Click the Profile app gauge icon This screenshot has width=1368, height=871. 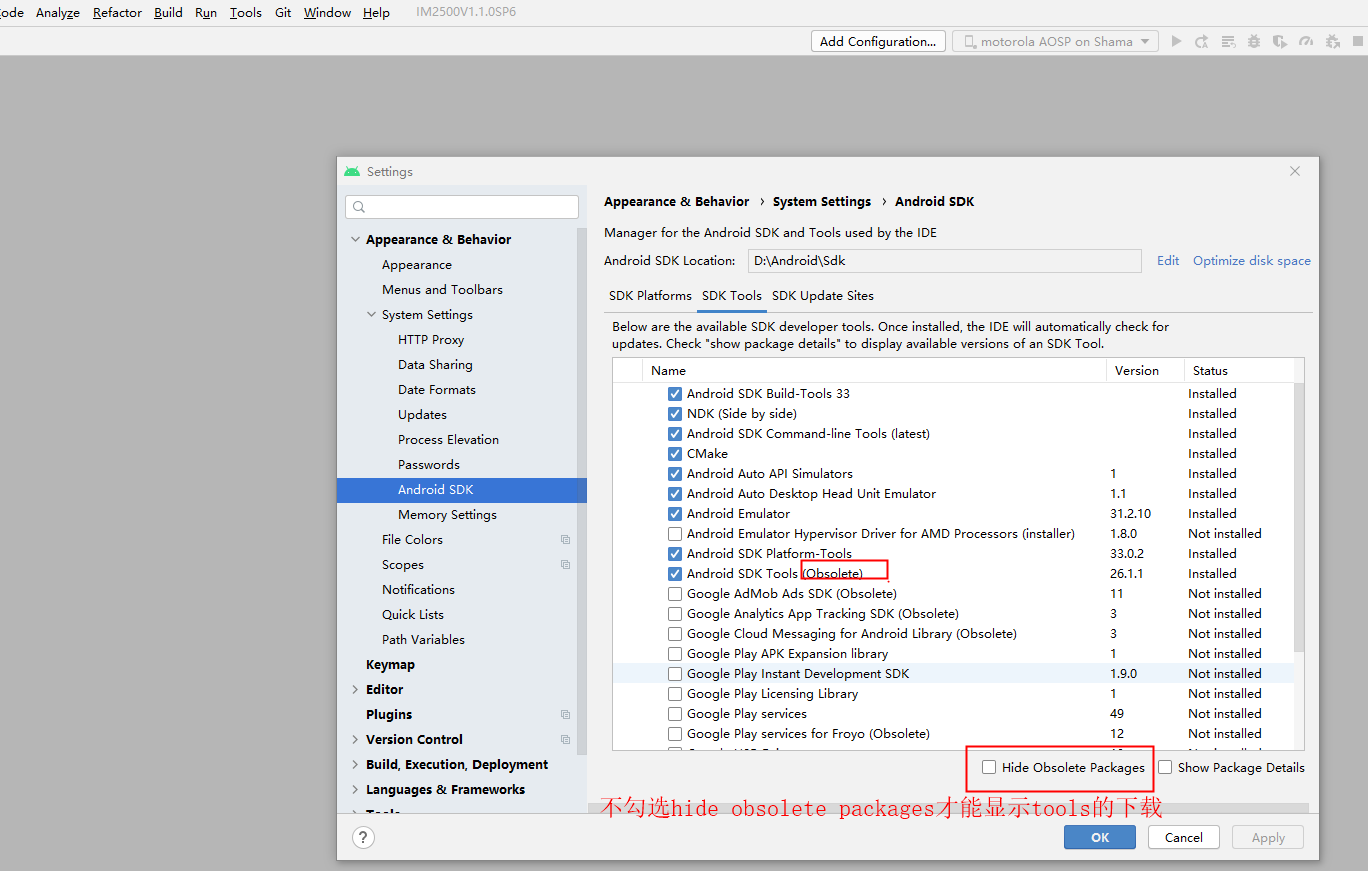point(1306,41)
